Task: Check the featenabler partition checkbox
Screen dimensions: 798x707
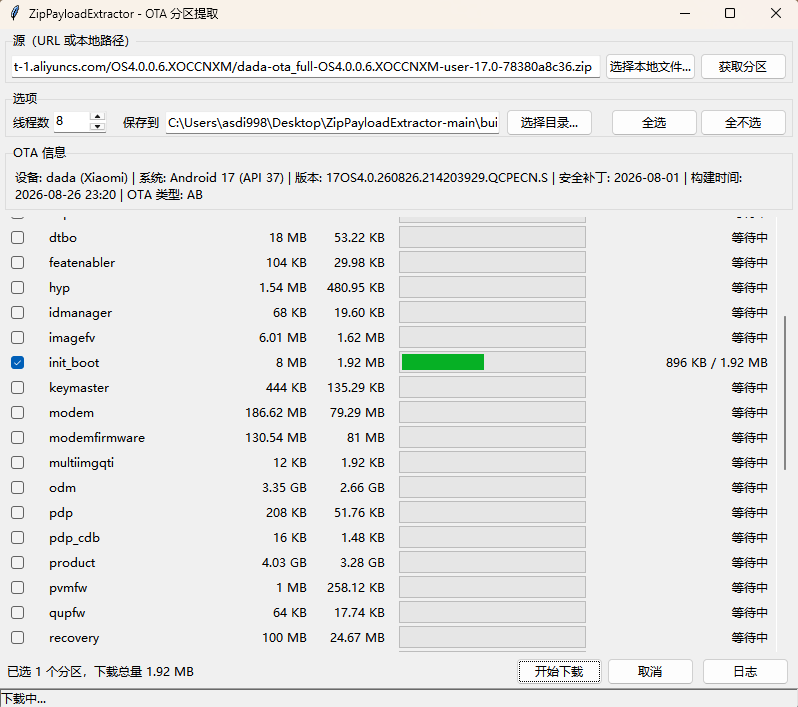Action: [x=18, y=263]
